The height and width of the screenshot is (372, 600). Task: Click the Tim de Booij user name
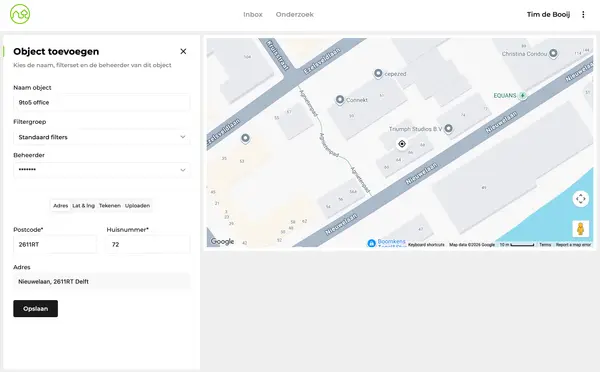pyautogui.click(x=548, y=15)
